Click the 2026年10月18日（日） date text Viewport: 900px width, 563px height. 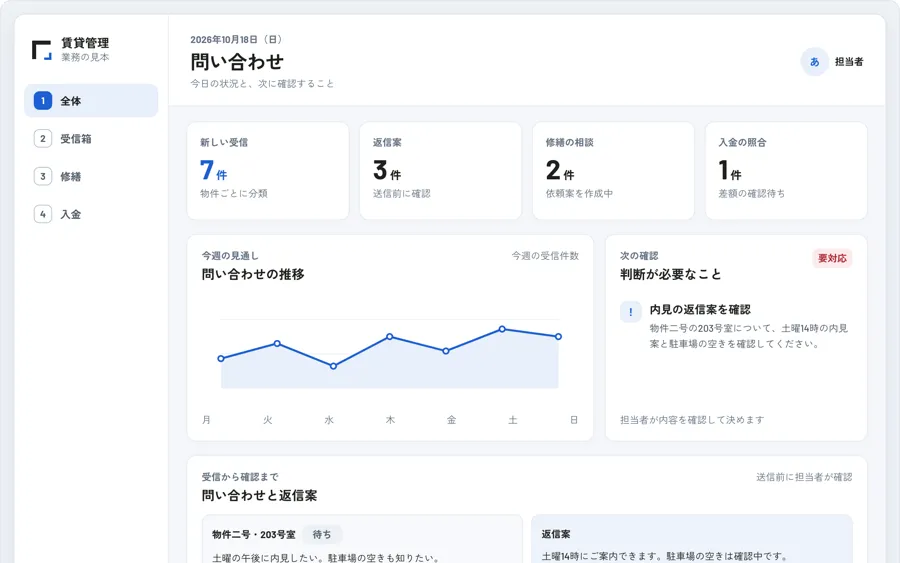[238, 39]
